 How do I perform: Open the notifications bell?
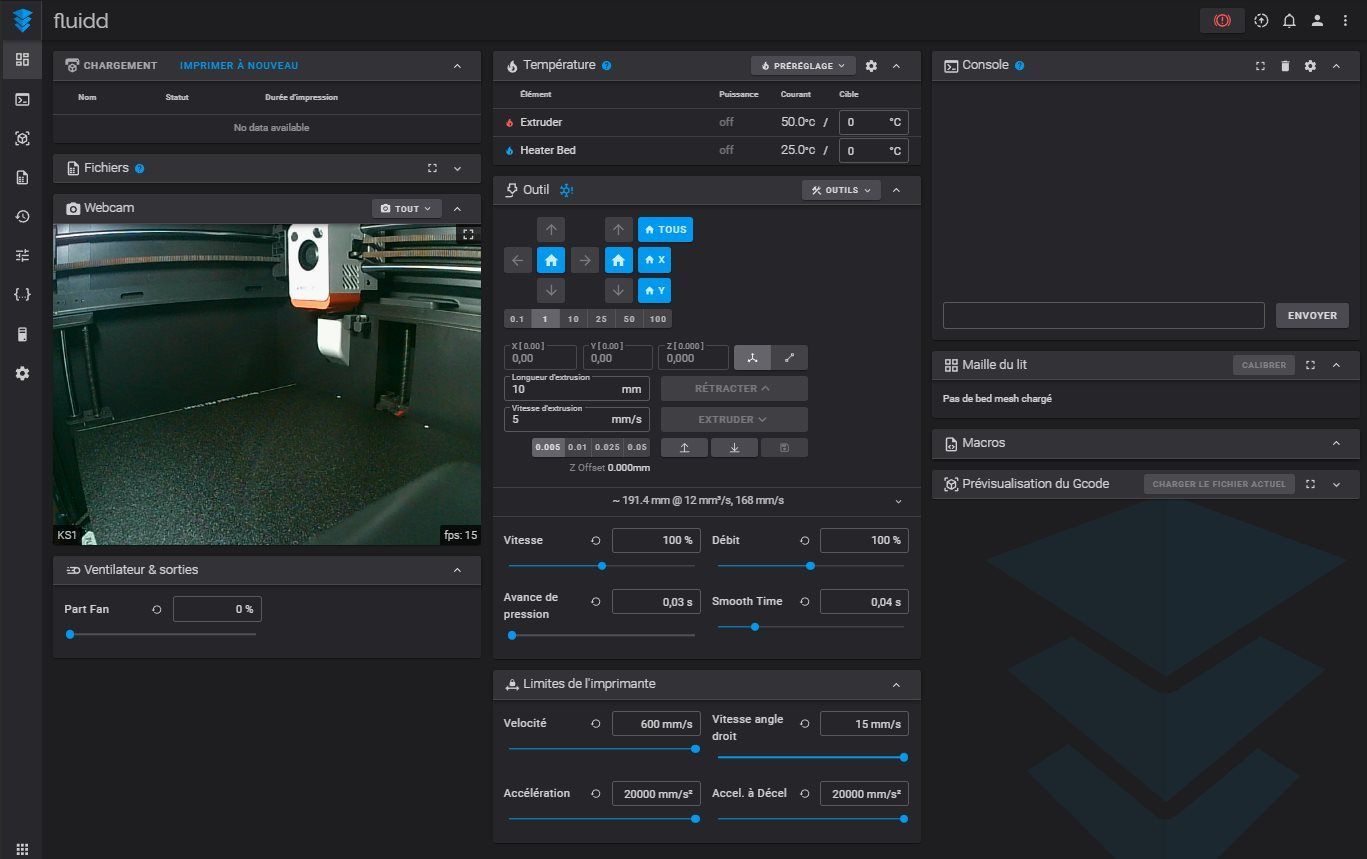[x=1289, y=20]
